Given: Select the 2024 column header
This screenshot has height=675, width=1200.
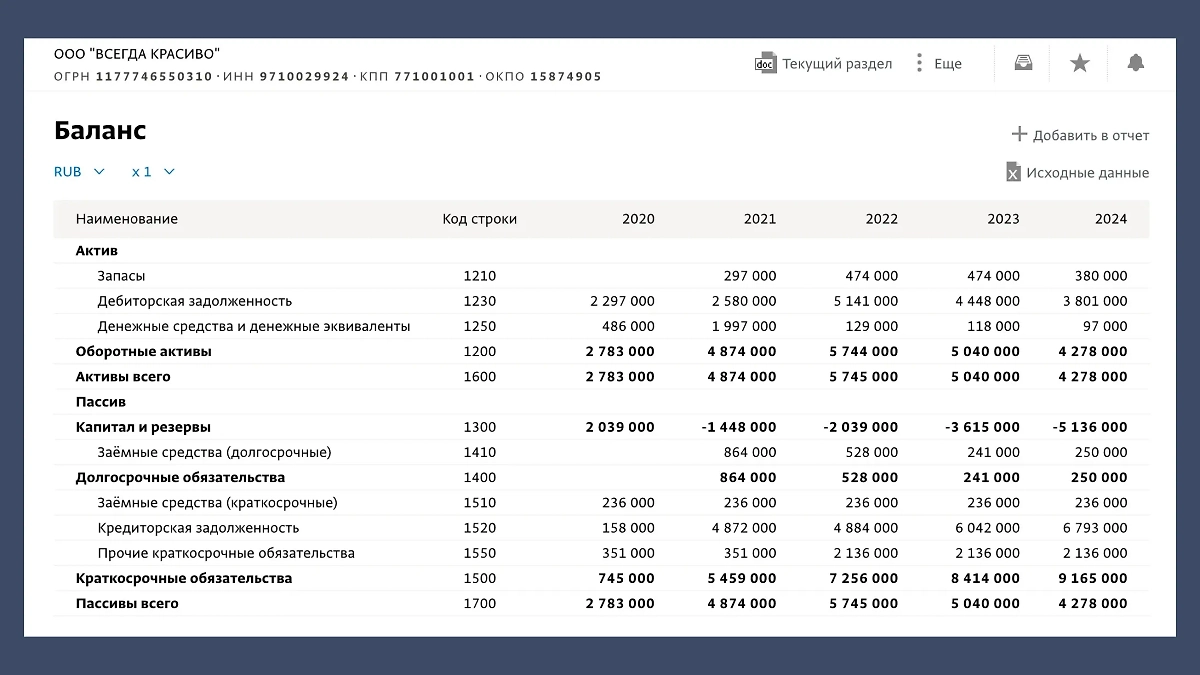Looking at the screenshot, I should (x=1110, y=219).
